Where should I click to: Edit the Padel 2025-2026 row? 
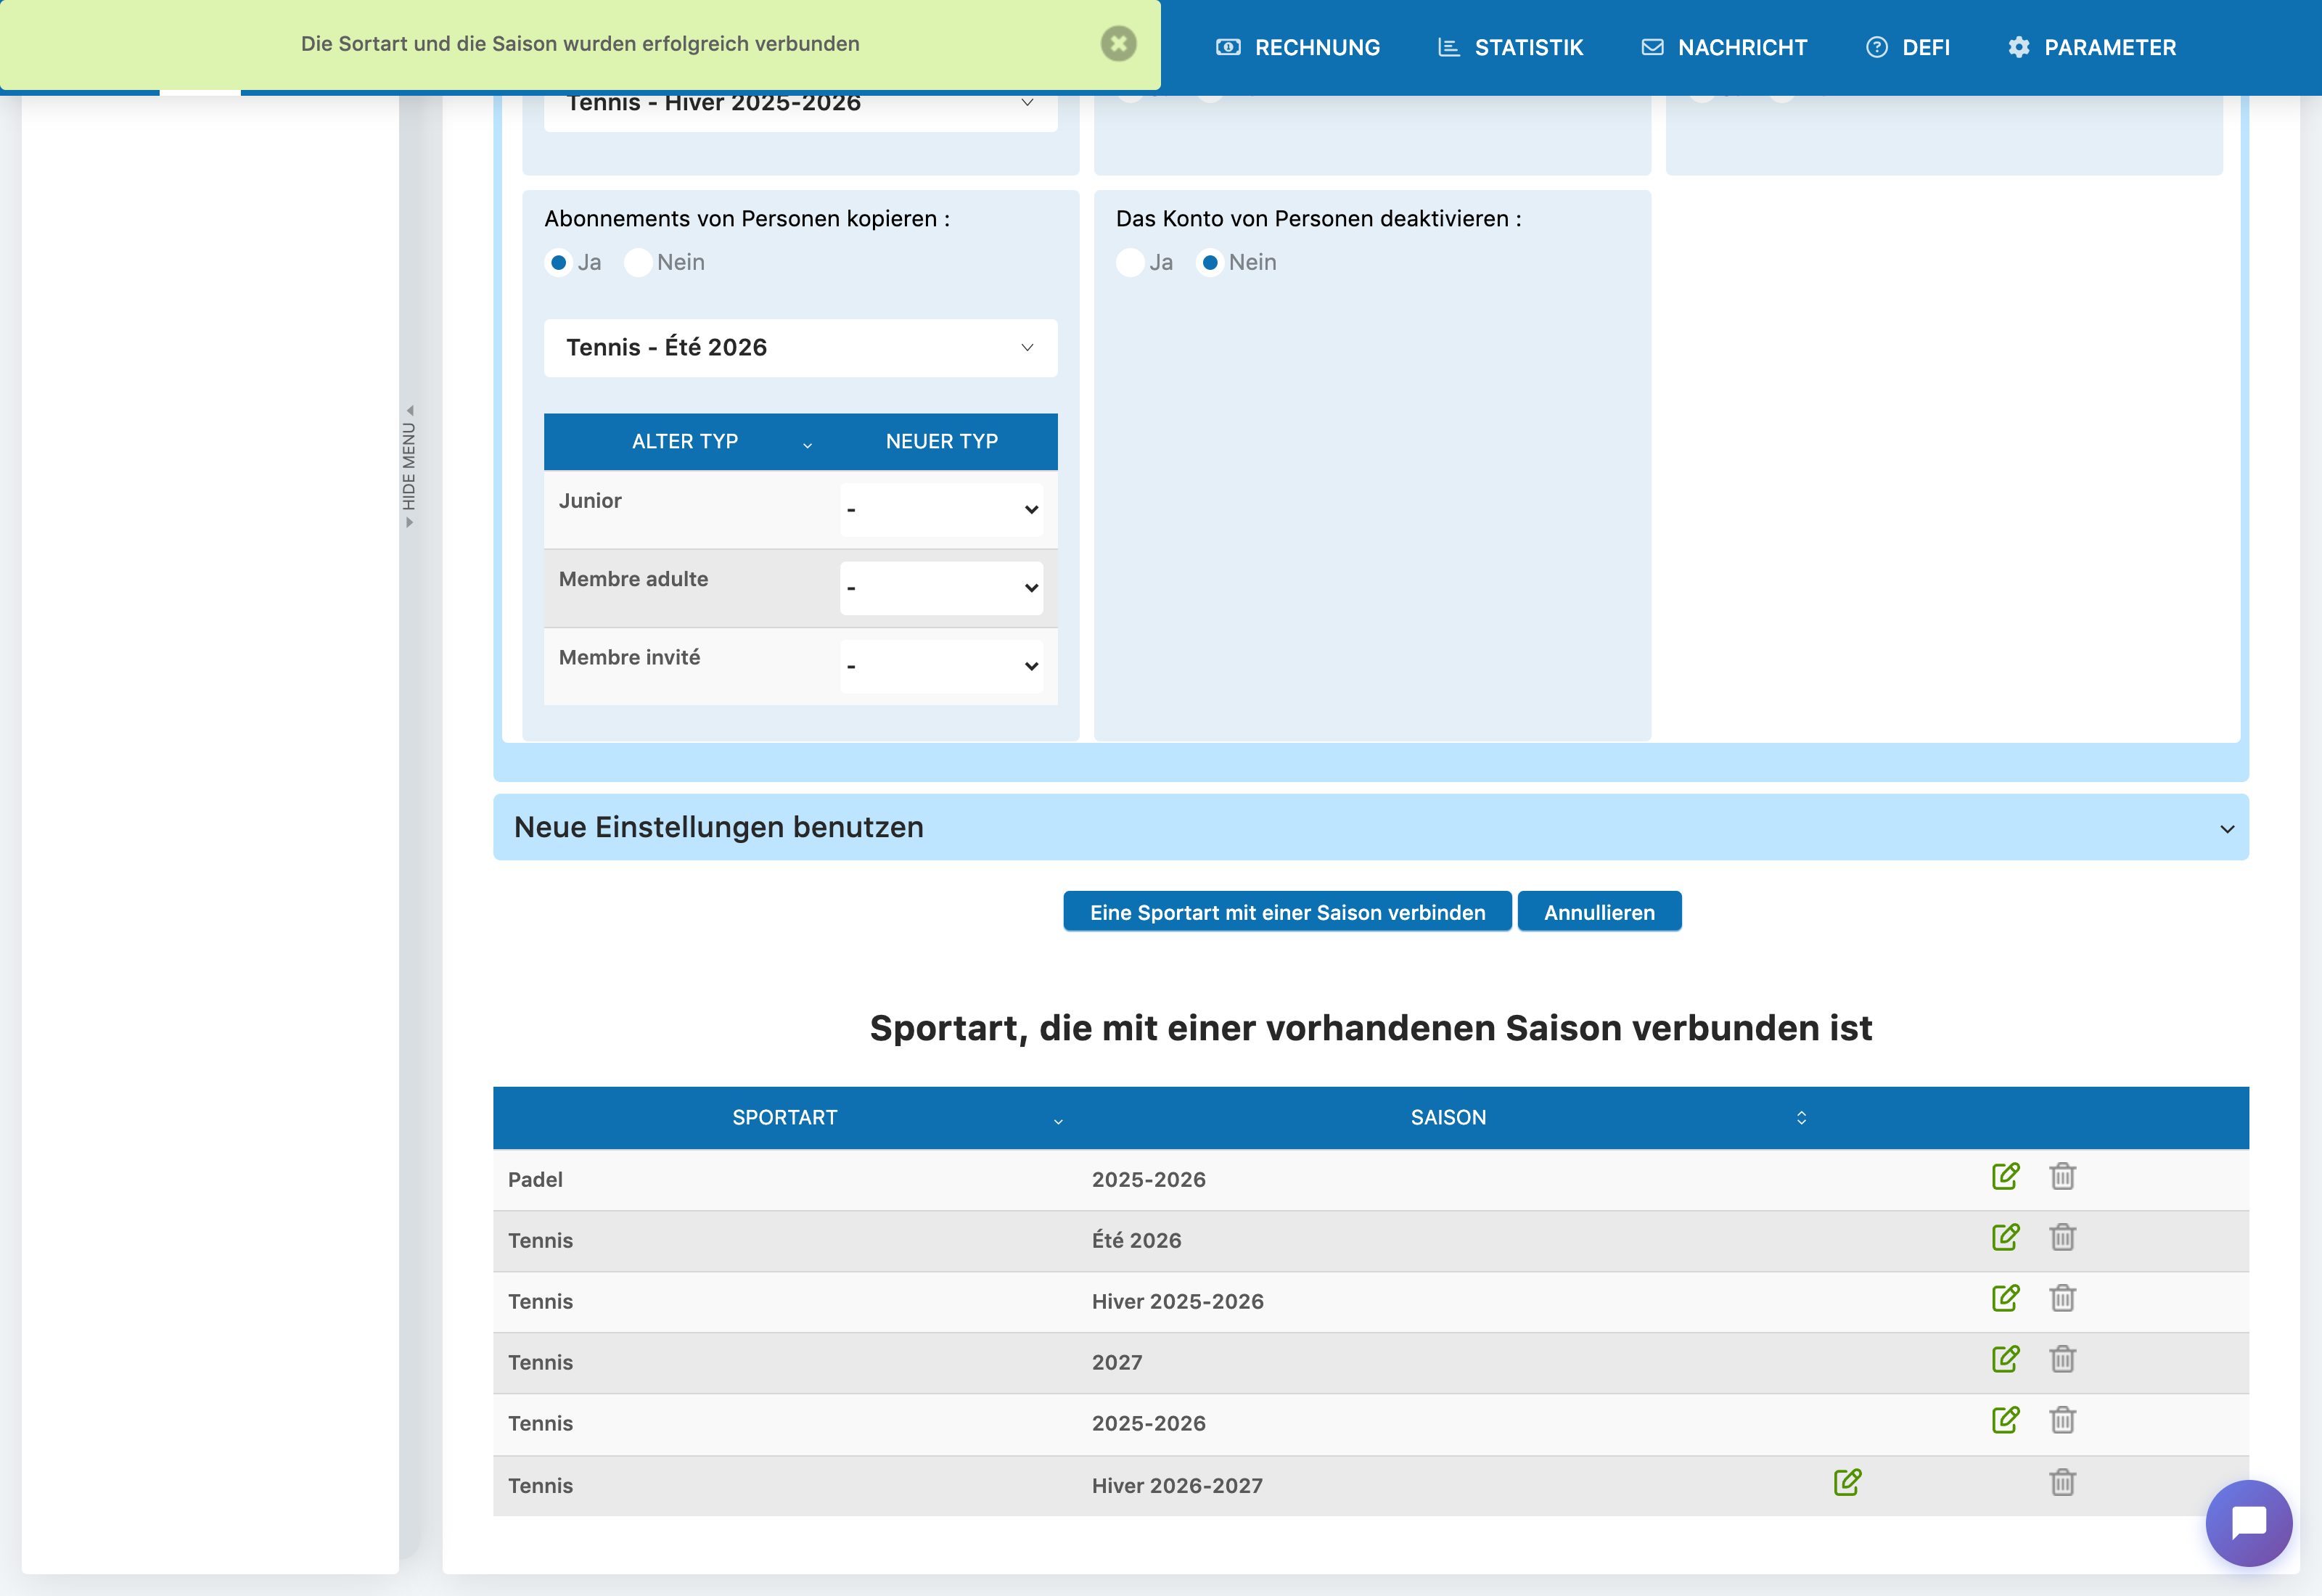tap(2005, 1176)
